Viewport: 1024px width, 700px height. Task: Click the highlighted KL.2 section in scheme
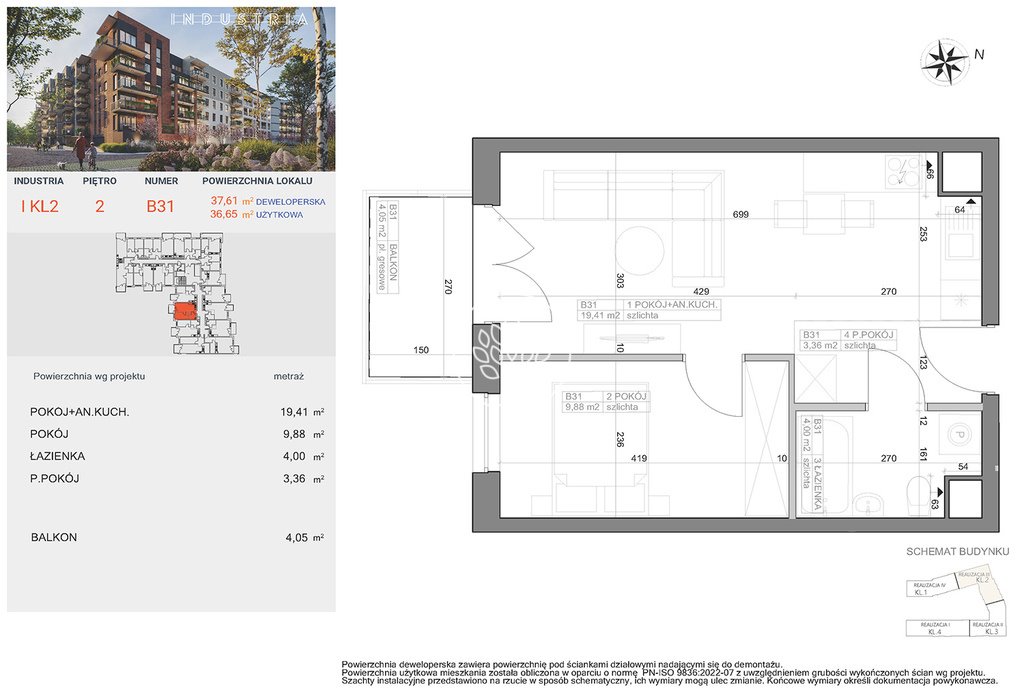tap(979, 580)
